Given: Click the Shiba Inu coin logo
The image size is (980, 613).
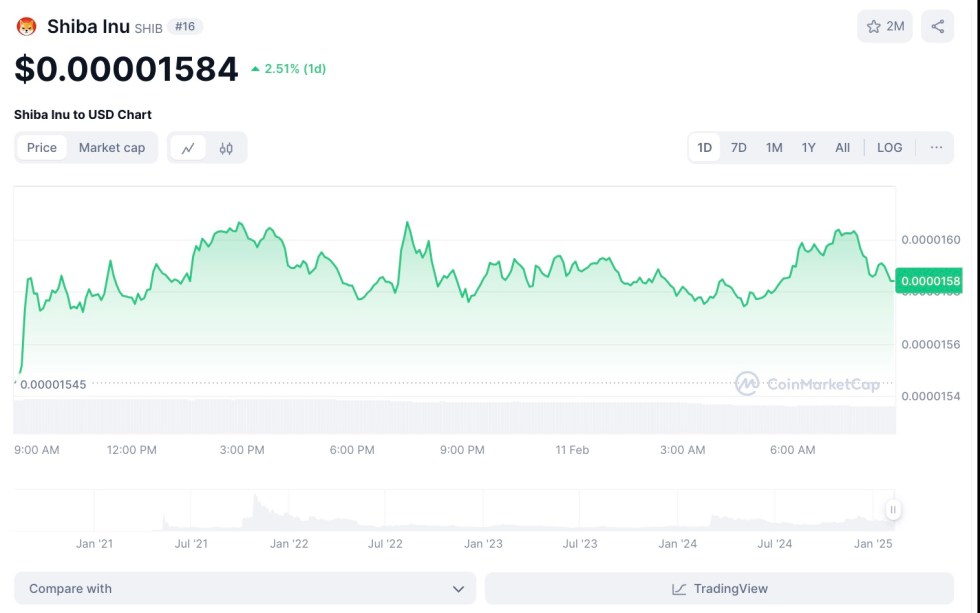Looking at the screenshot, I should (x=27, y=27).
